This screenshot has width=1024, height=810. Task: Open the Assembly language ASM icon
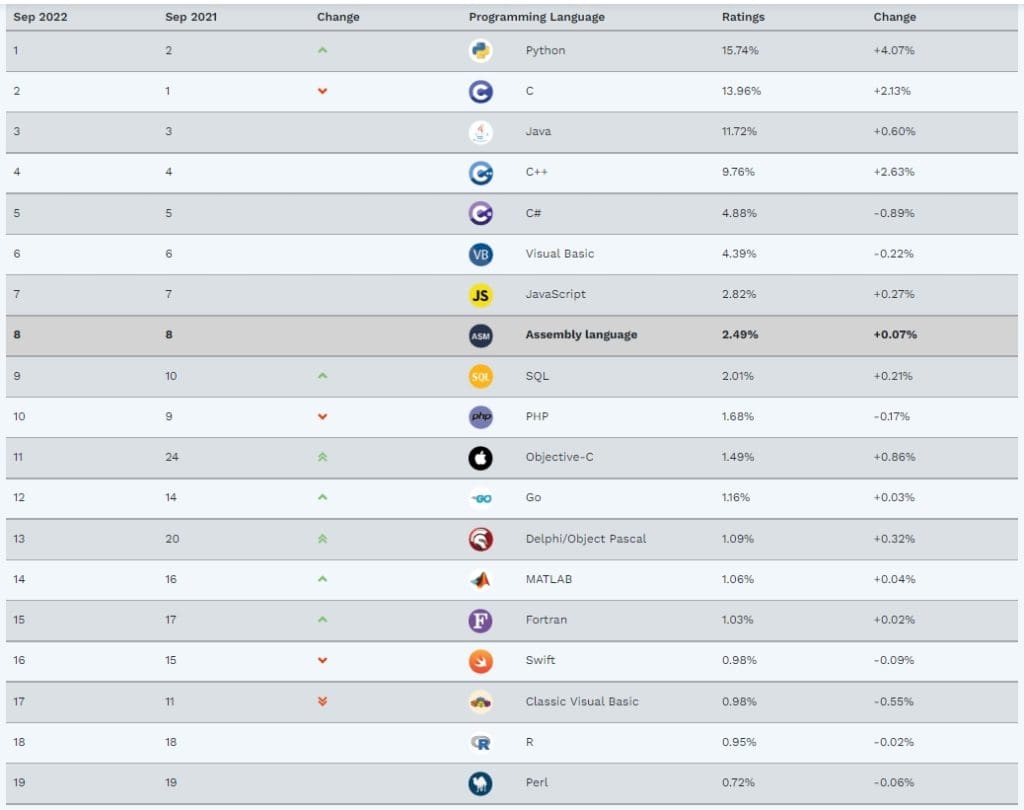coord(481,335)
